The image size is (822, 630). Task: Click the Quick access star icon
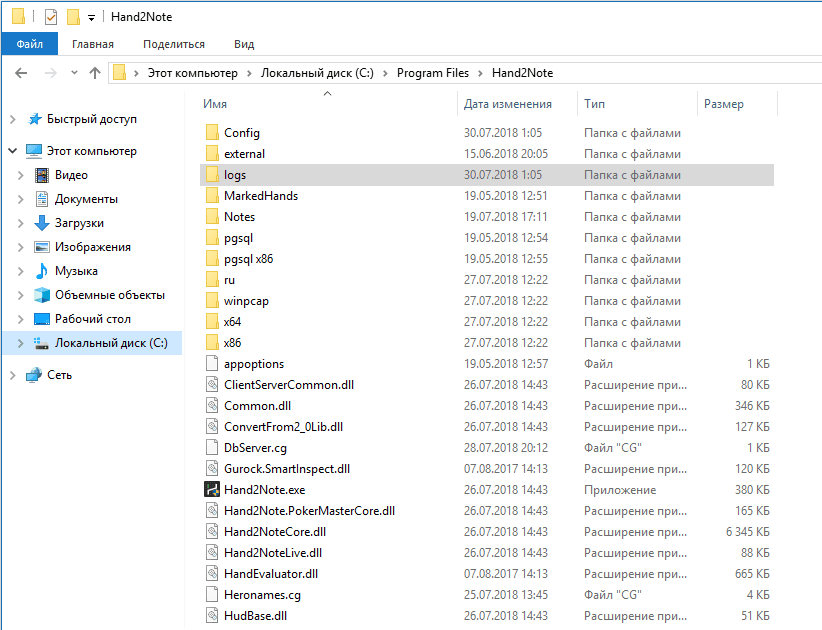pos(35,119)
